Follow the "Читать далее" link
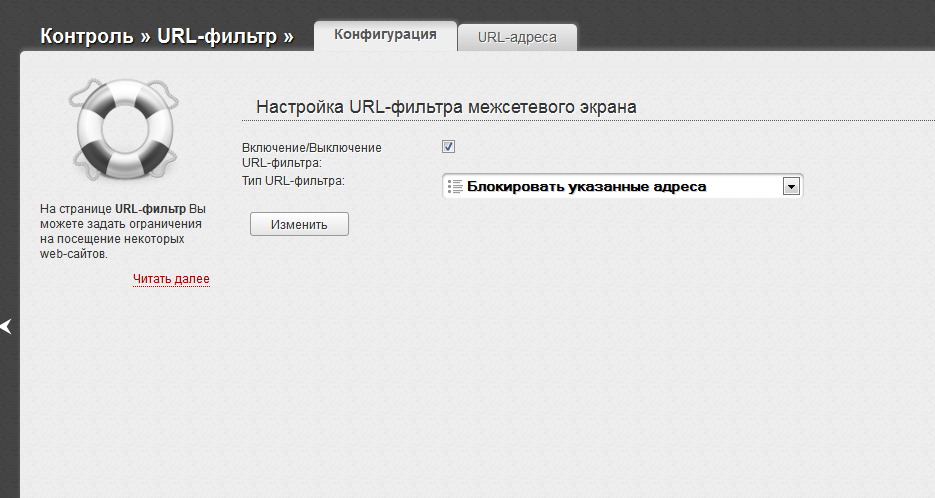This screenshot has width=935, height=498. (171, 279)
